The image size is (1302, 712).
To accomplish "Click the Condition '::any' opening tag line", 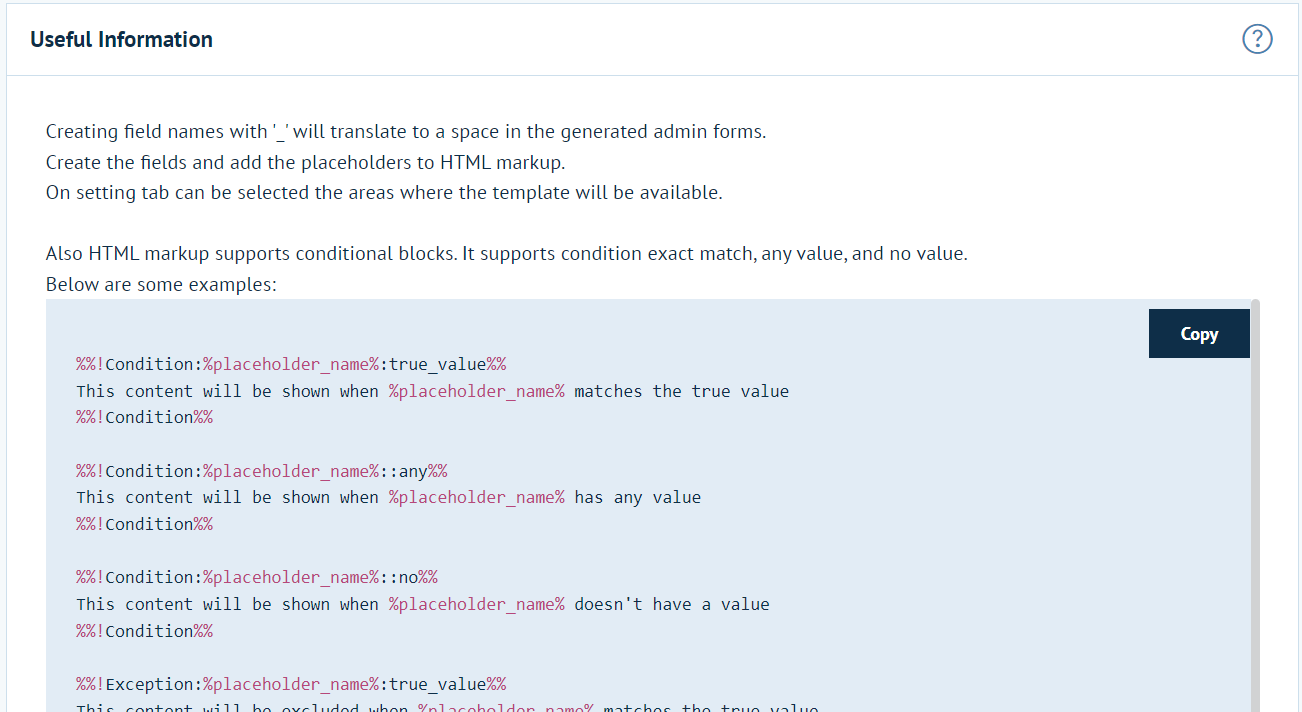I will coord(261,471).
